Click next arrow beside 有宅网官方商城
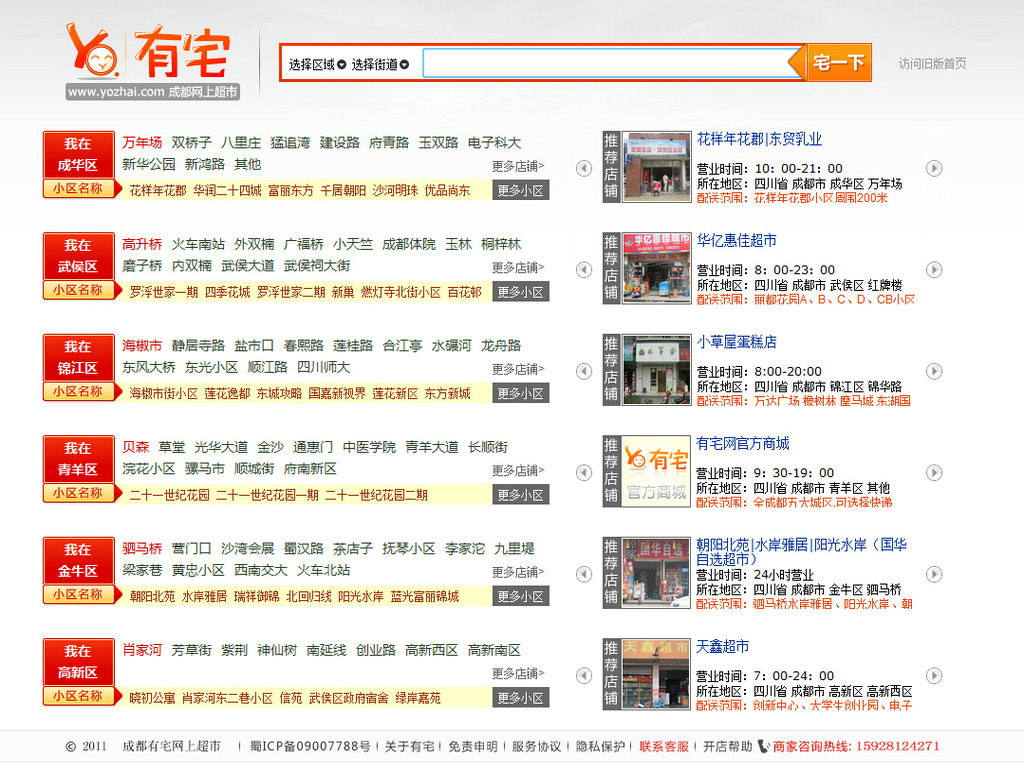1024x768 pixels. 933,472
